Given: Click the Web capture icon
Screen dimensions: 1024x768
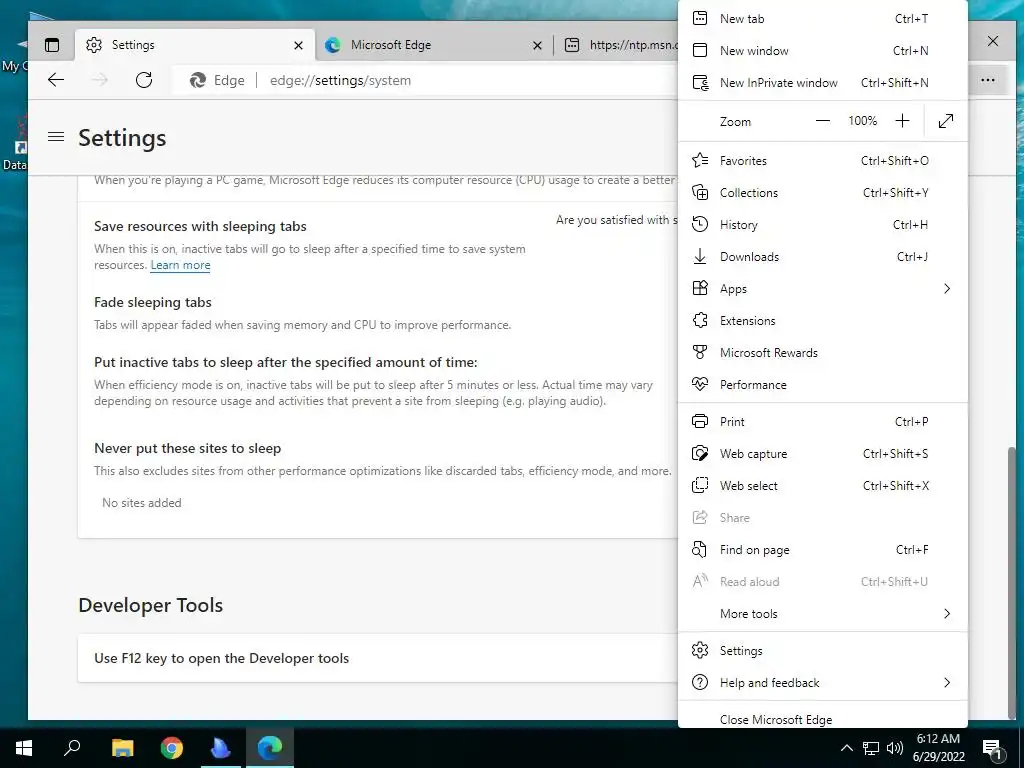Looking at the screenshot, I should tap(700, 453).
